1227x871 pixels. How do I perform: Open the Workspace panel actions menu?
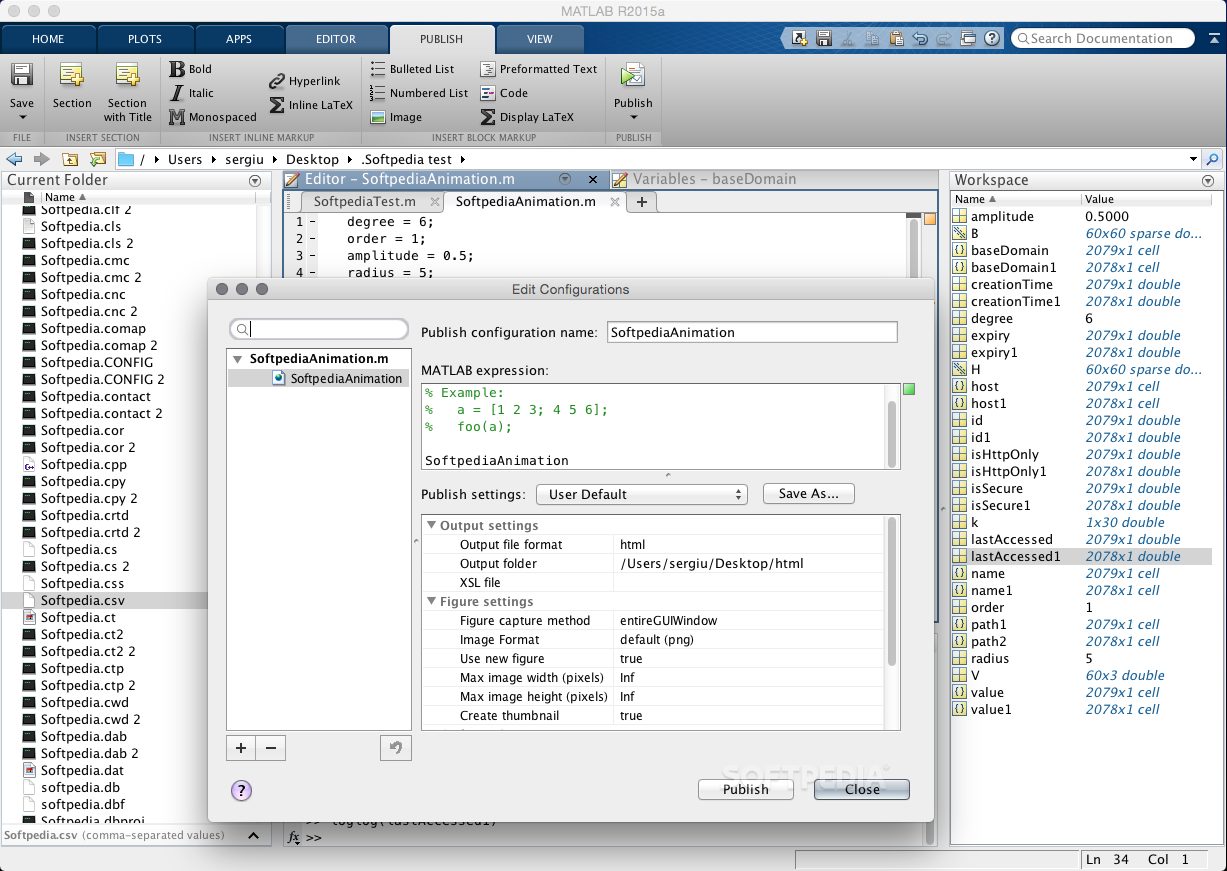1207,181
